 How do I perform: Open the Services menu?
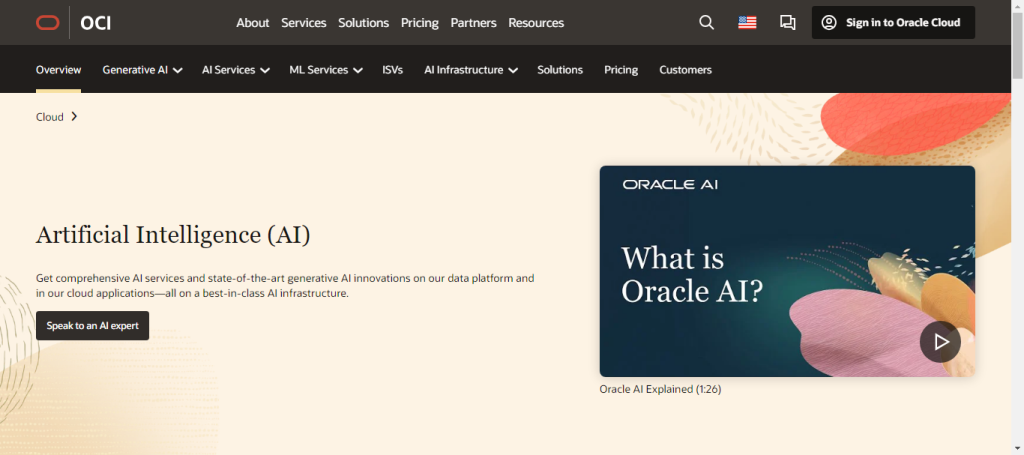(x=304, y=23)
